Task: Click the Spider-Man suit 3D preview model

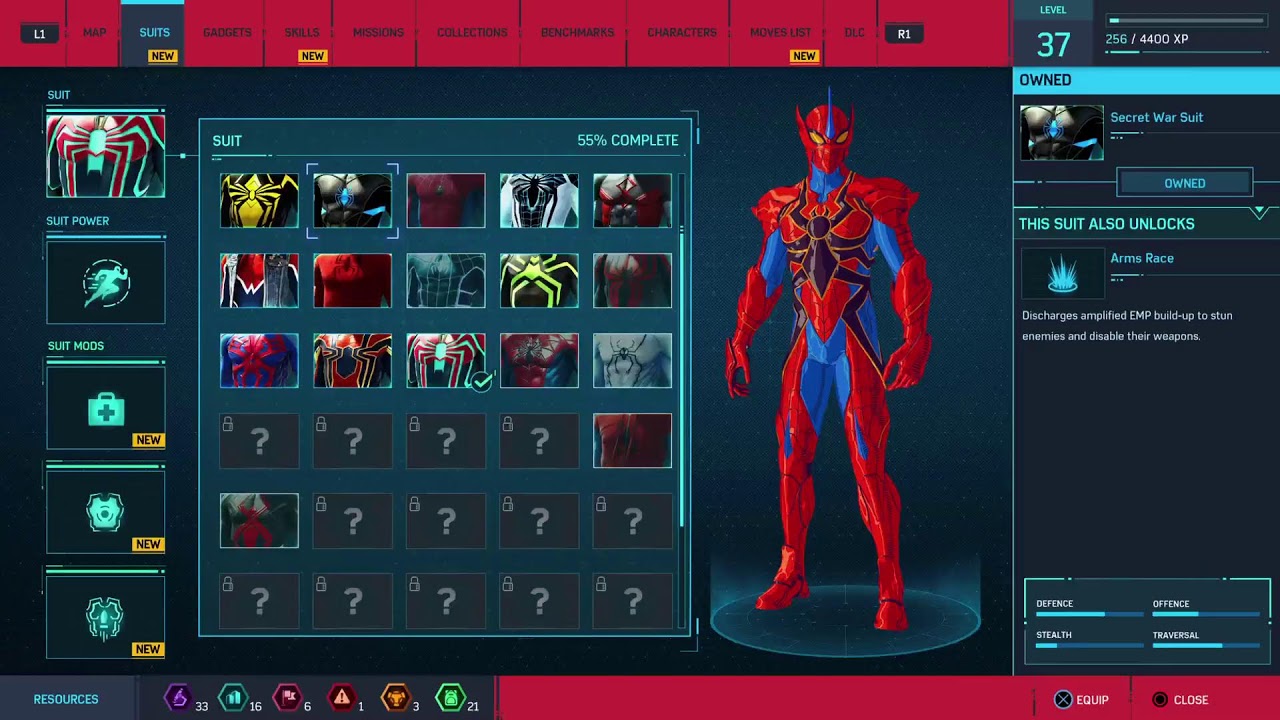Action: pyautogui.click(x=830, y=360)
